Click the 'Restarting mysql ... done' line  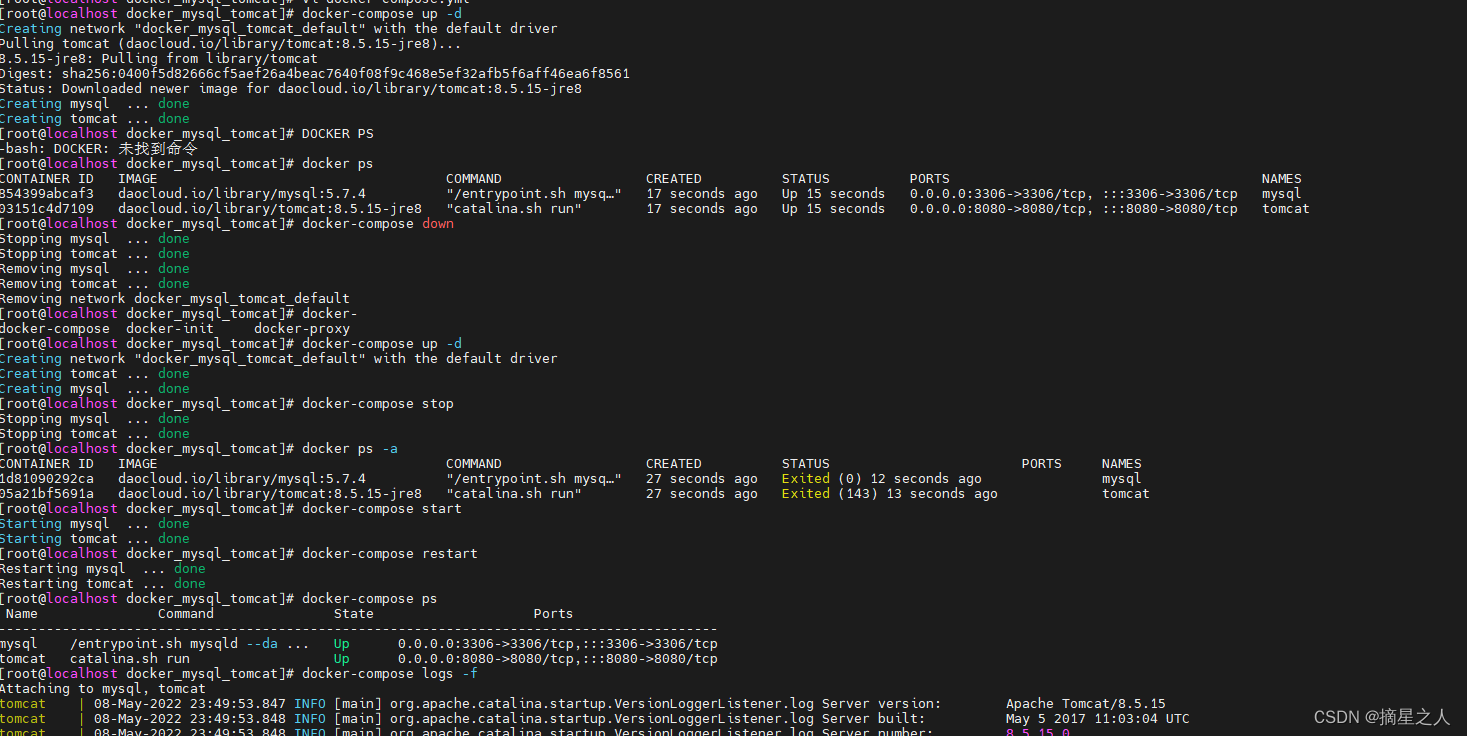103,569
